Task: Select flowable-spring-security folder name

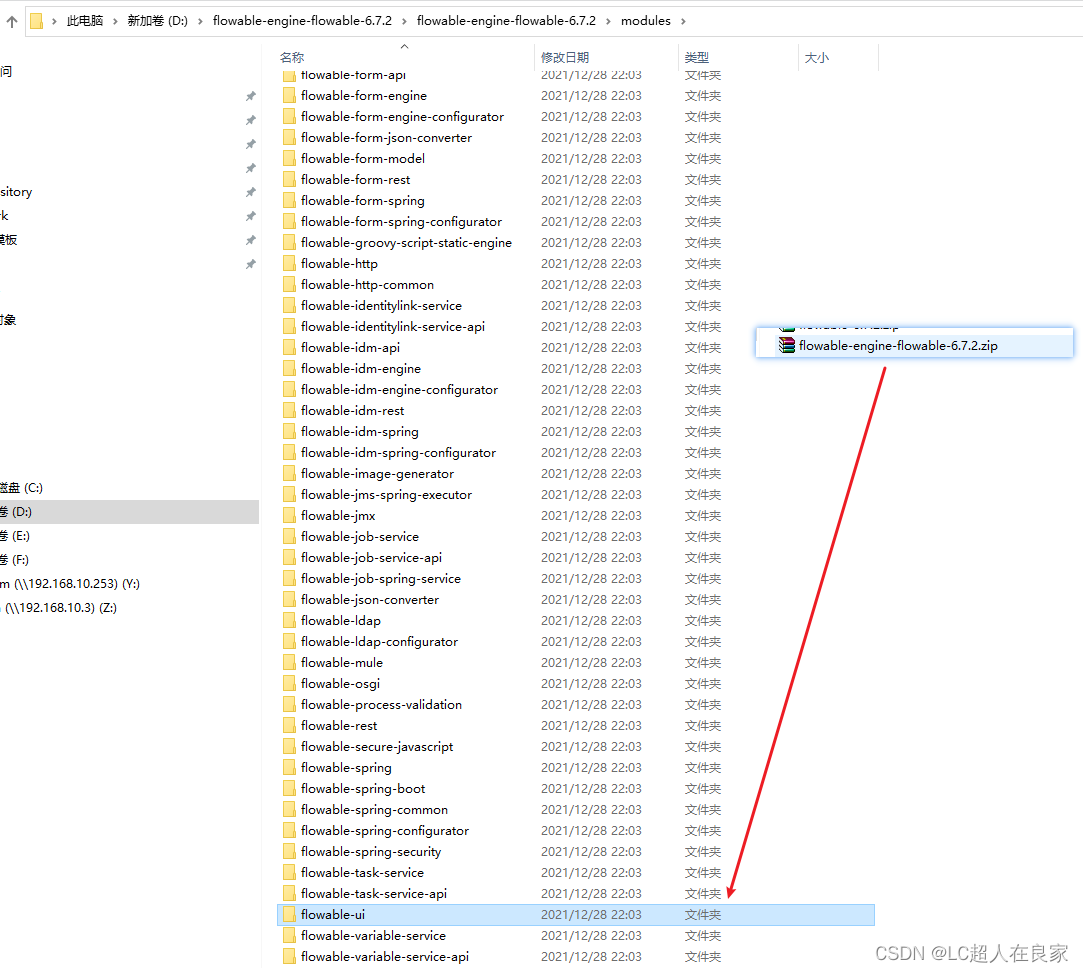Action: (x=371, y=852)
